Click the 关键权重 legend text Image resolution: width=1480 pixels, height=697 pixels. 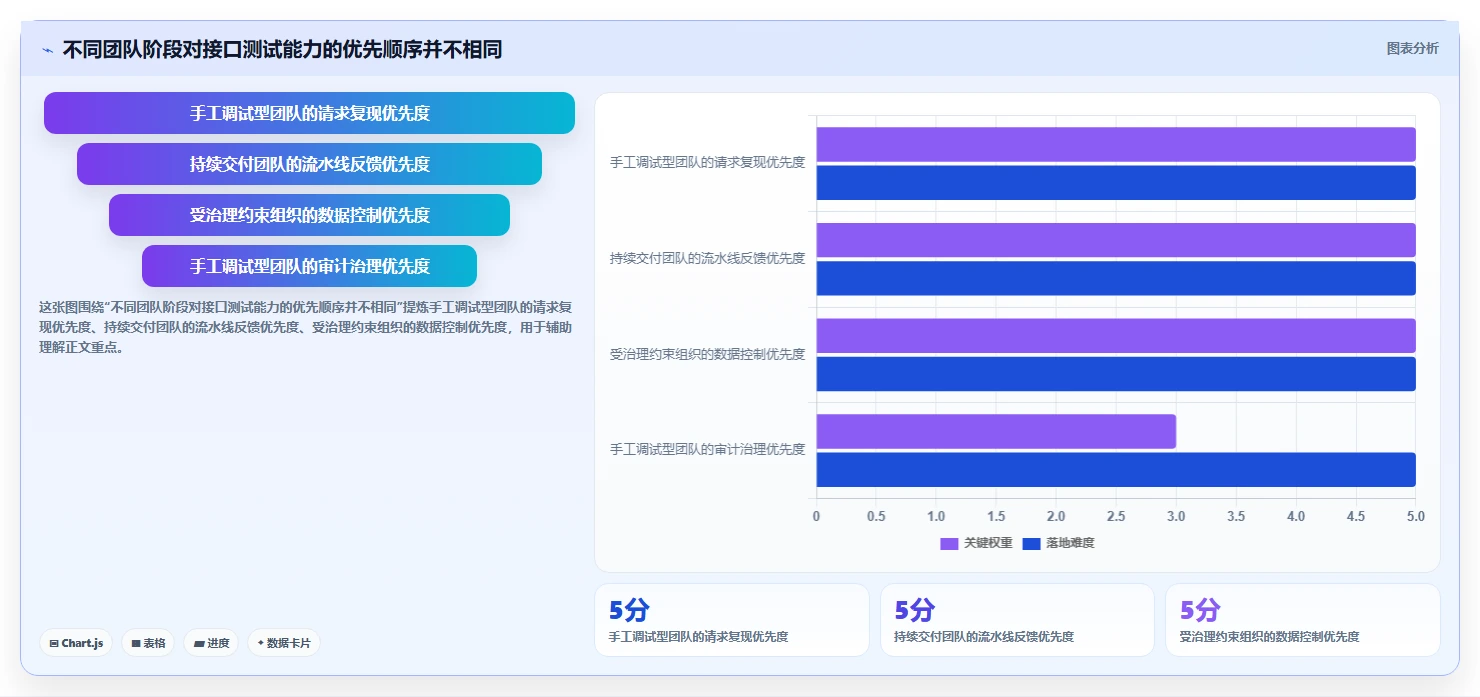click(988, 543)
